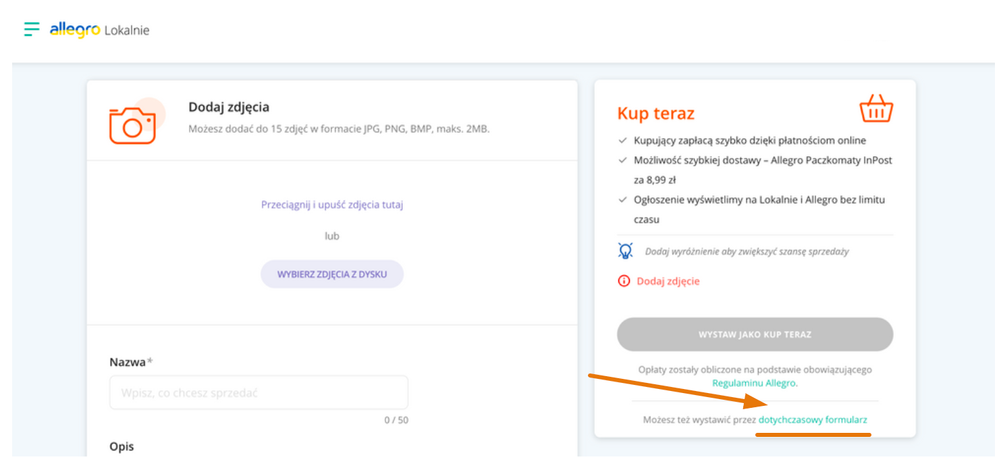
Task: Click the 'Dodaj zdjęcie' warning text
Action: [668, 281]
